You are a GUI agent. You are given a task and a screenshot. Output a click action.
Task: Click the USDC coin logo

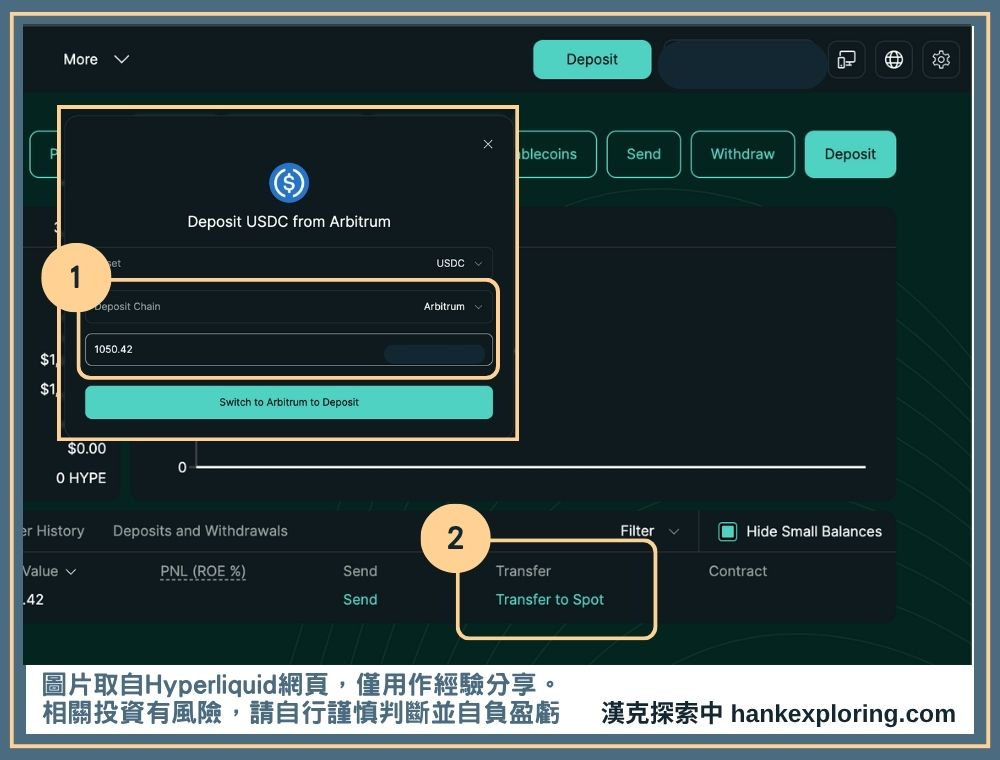[289, 183]
